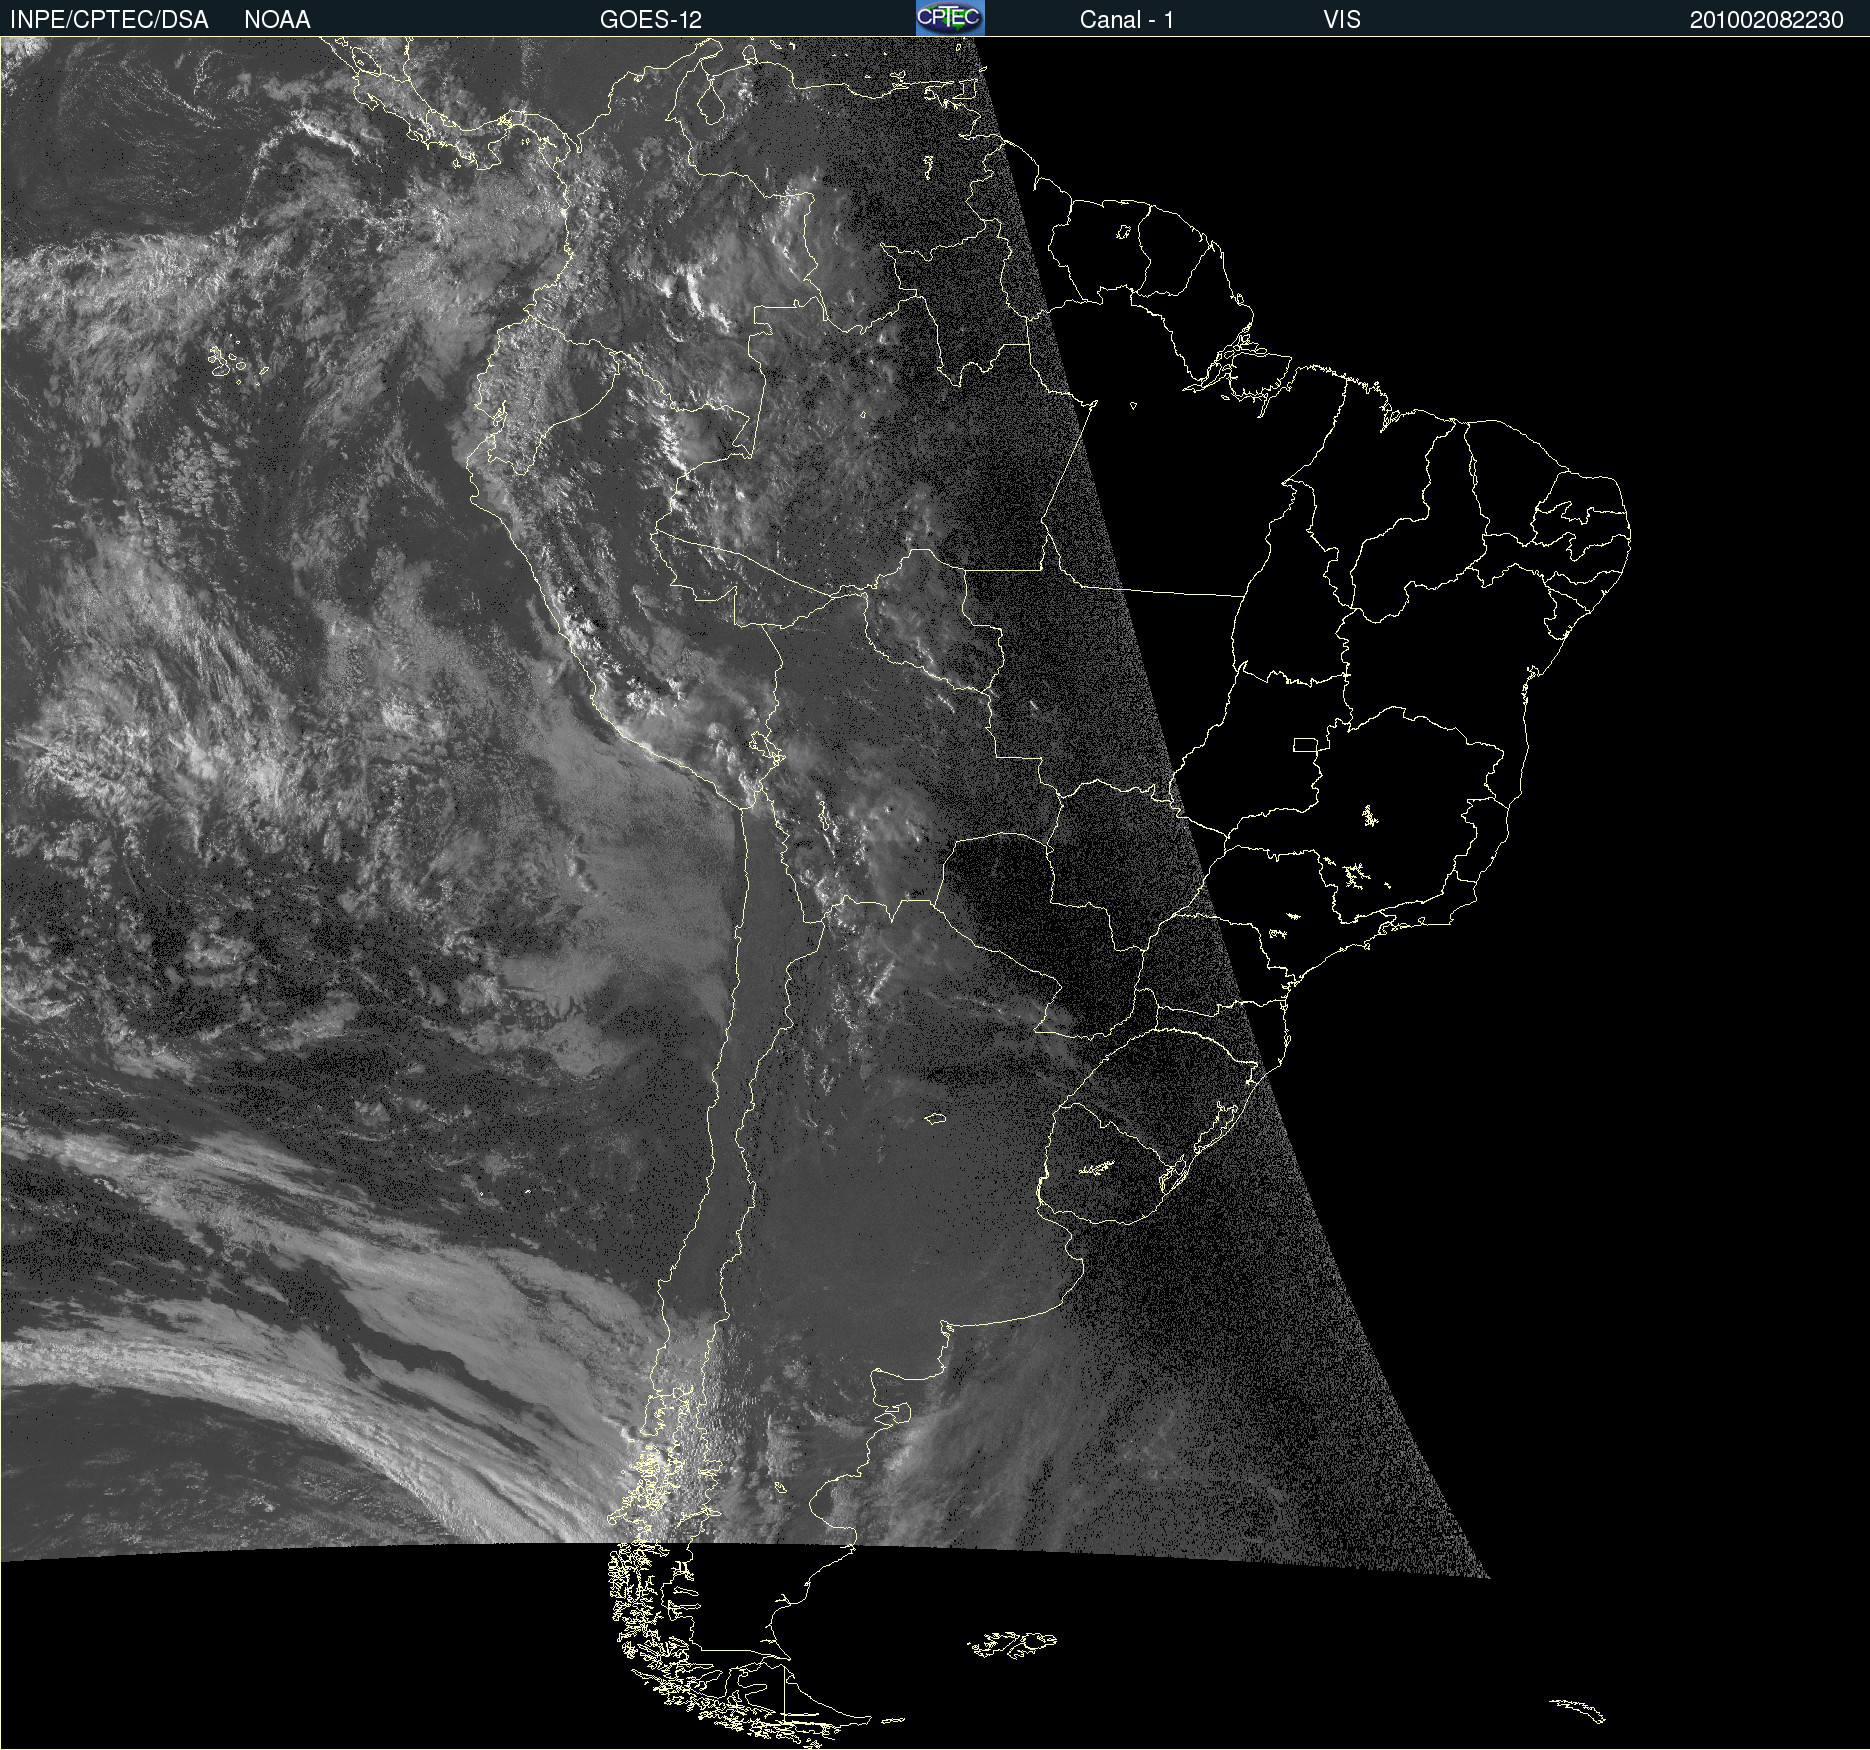Select the INPE/CPTEC/DSA header text

[x=109, y=20]
